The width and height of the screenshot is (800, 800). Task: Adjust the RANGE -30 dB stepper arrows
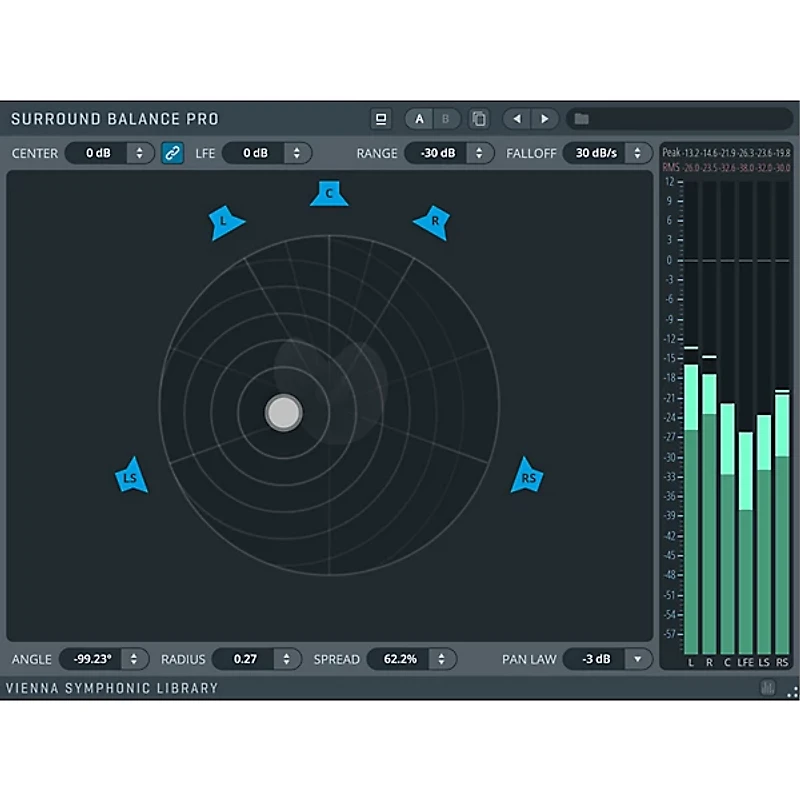point(479,153)
